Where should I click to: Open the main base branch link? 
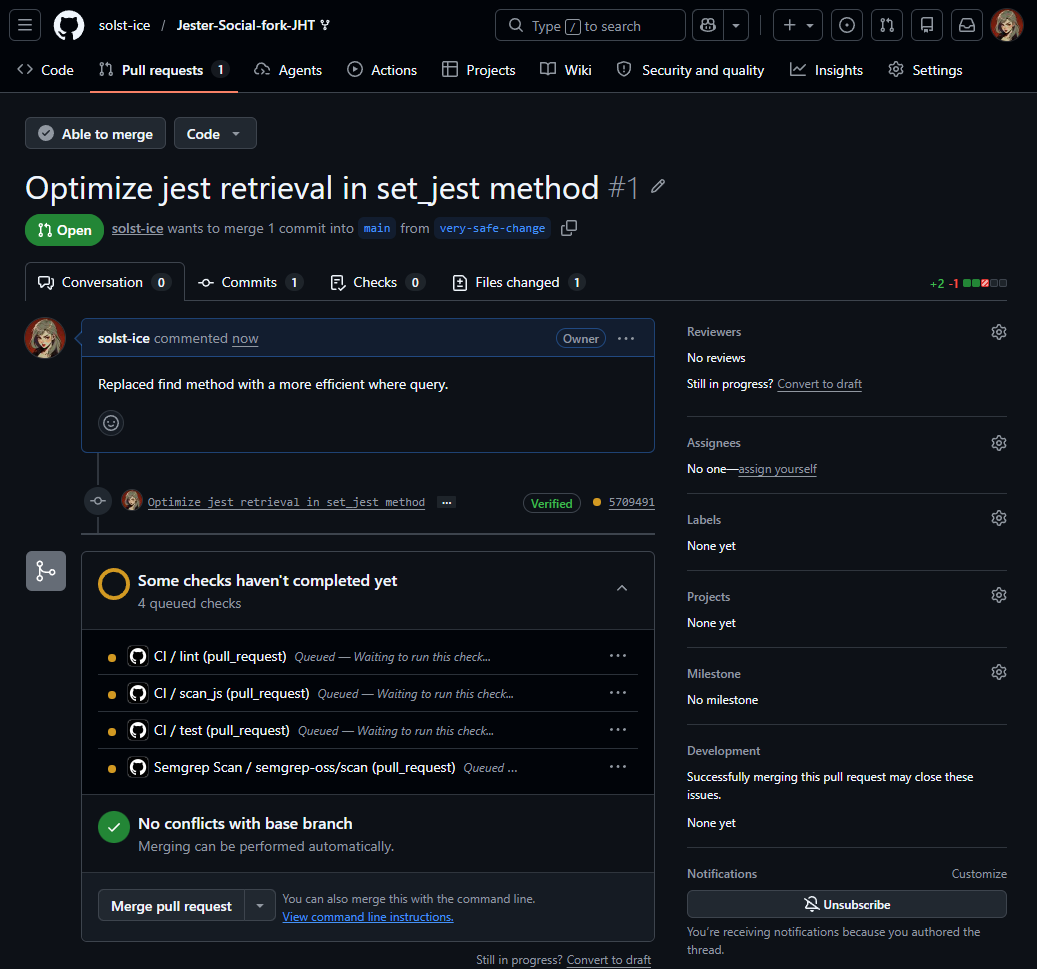pyautogui.click(x=377, y=228)
